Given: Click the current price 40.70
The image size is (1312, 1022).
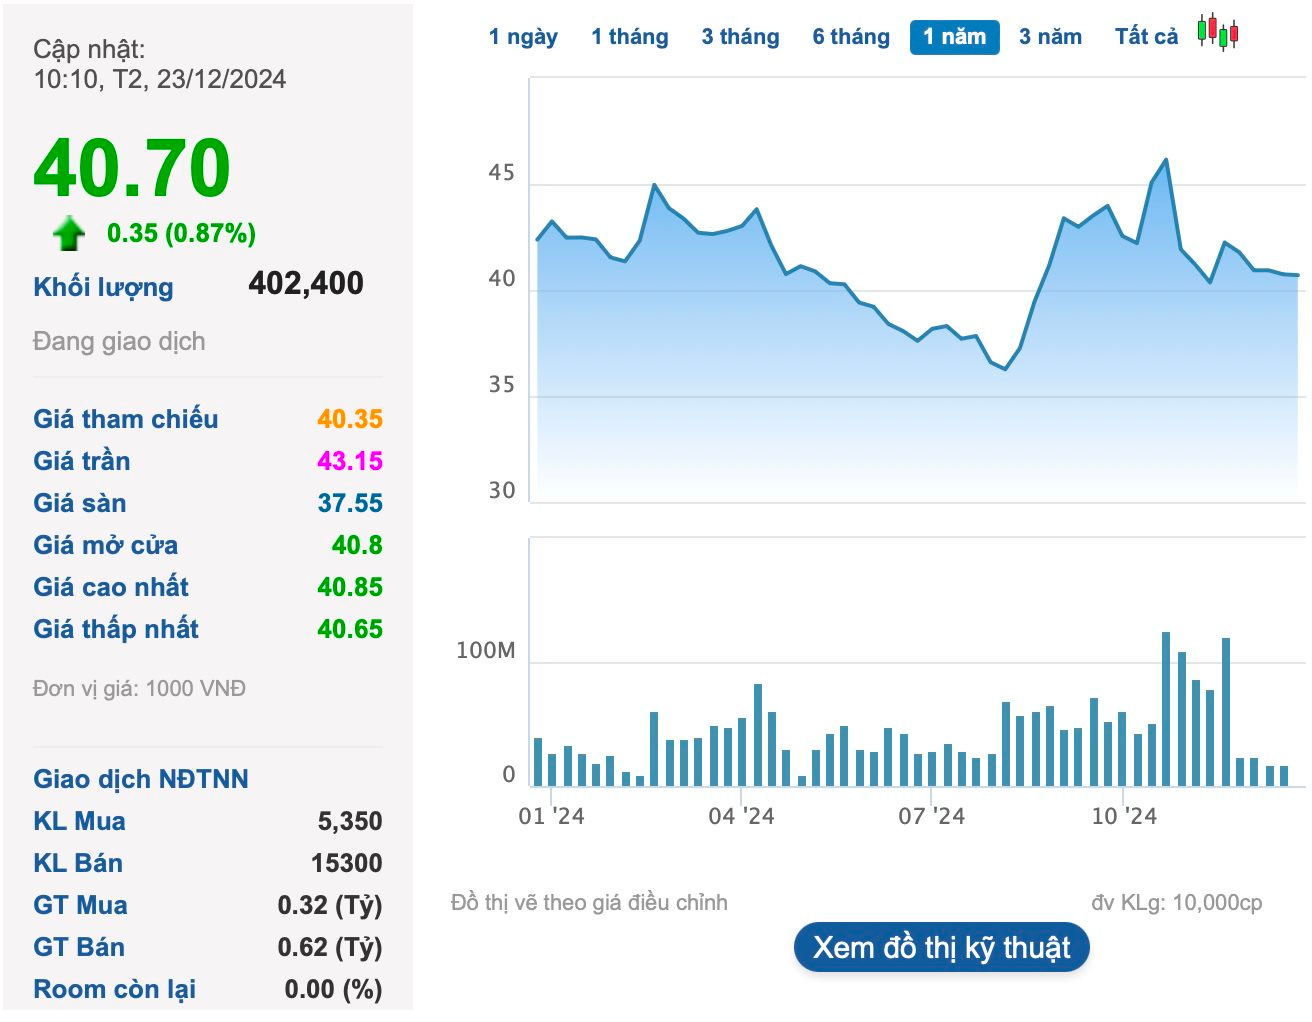Looking at the screenshot, I should point(132,167).
